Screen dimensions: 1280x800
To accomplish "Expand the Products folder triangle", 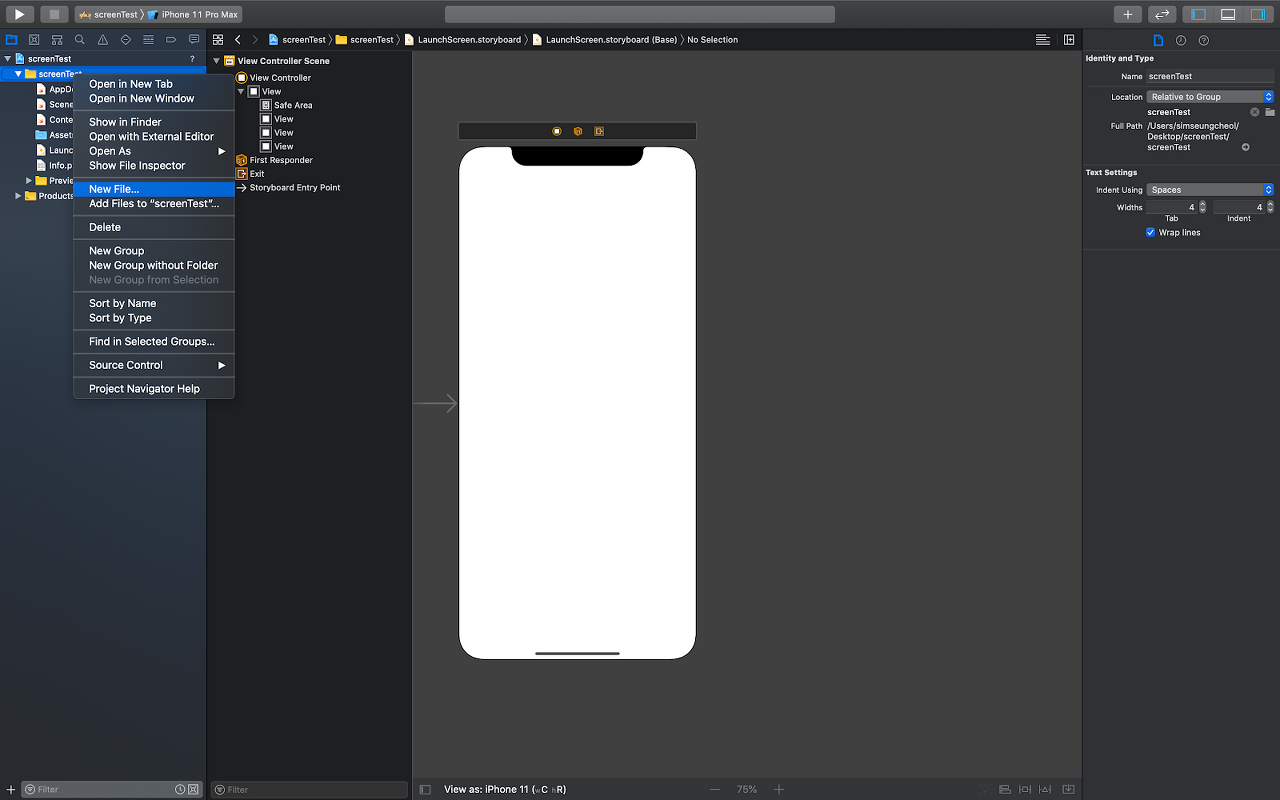I will (18, 196).
